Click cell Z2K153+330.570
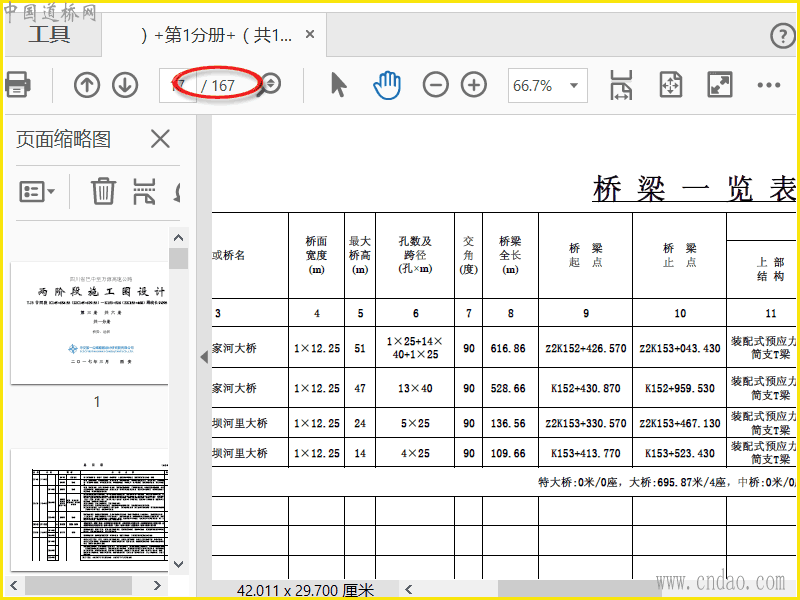 586,423
